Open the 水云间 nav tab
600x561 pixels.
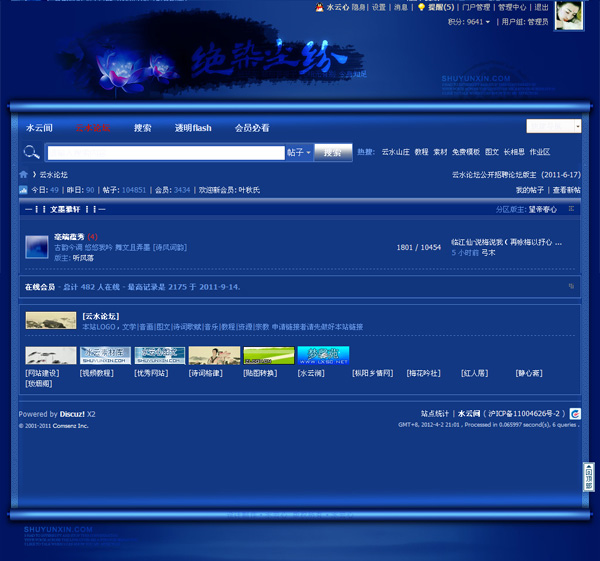[x=39, y=128]
